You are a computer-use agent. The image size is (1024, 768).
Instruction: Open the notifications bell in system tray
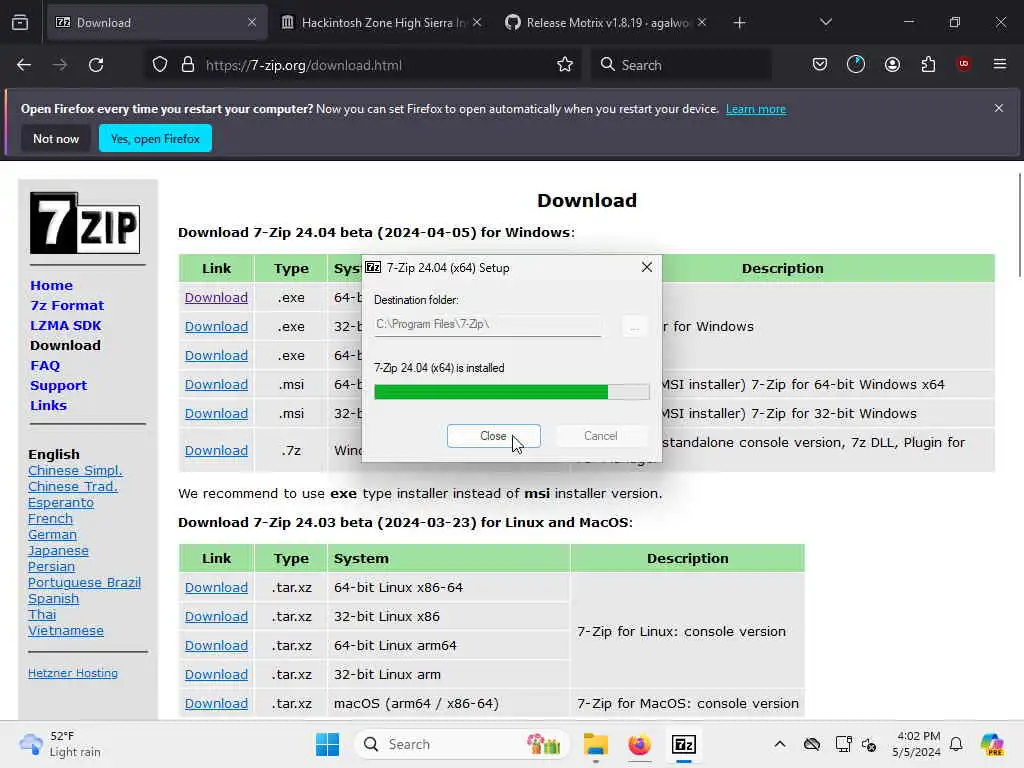coord(956,744)
